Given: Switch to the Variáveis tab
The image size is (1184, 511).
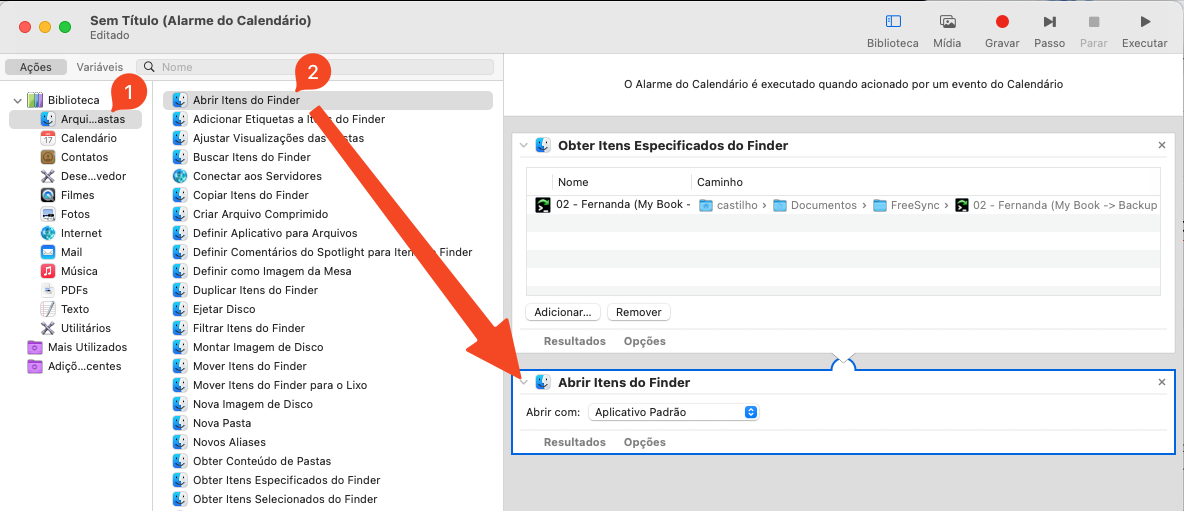Looking at the screenshot, I should point(99,67).
